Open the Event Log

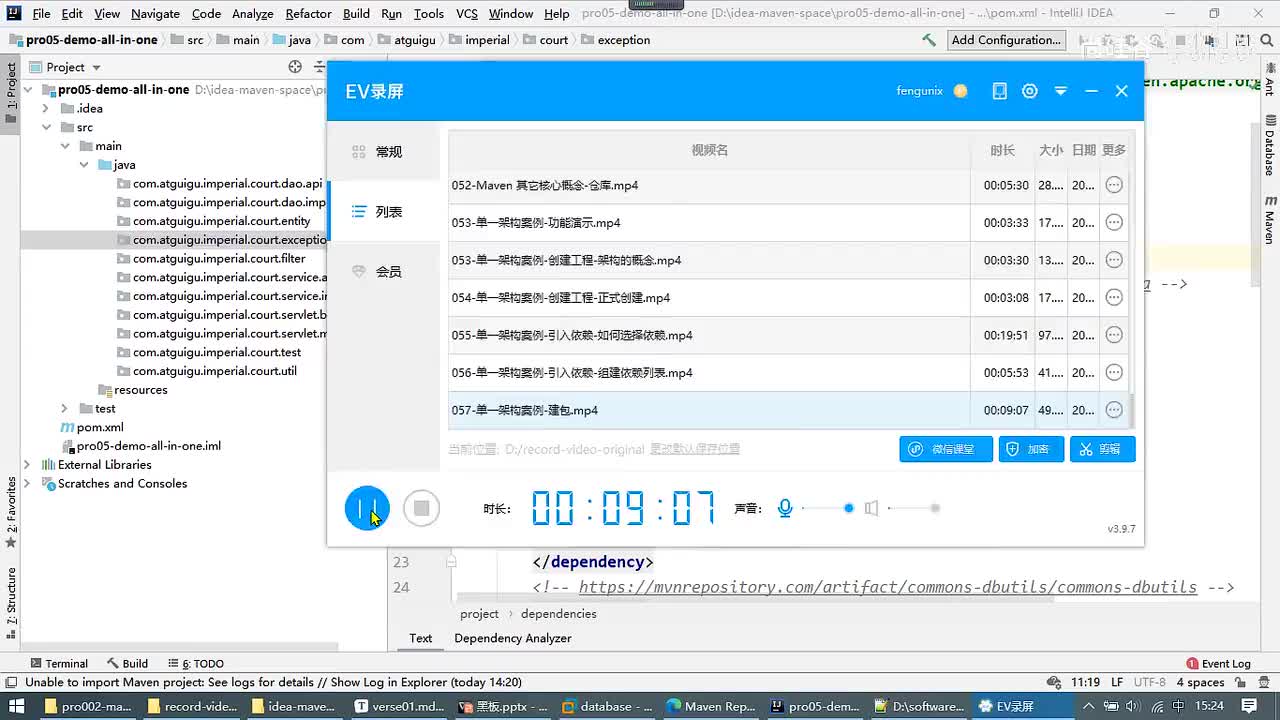coord(1218,663)
